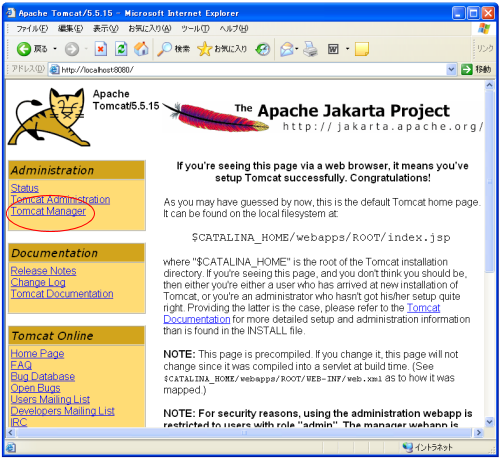Open the Bug Database link
Image resolution: width=500 pixels, height=459 pixels.
(43, 377)
